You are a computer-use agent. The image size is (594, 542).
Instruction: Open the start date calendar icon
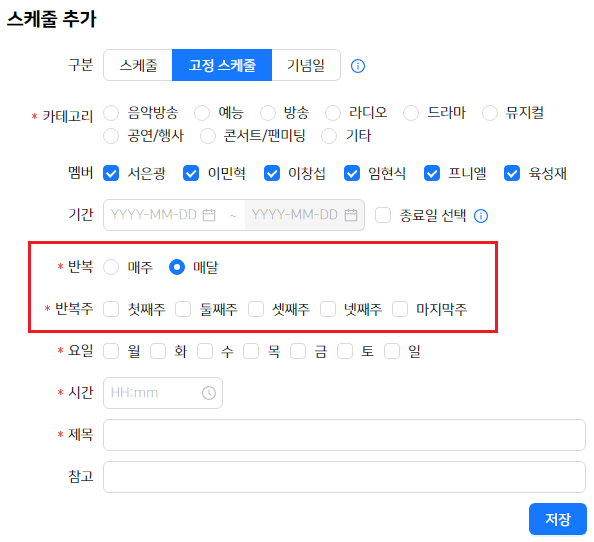pyautogui.click(x=209, y=215)
